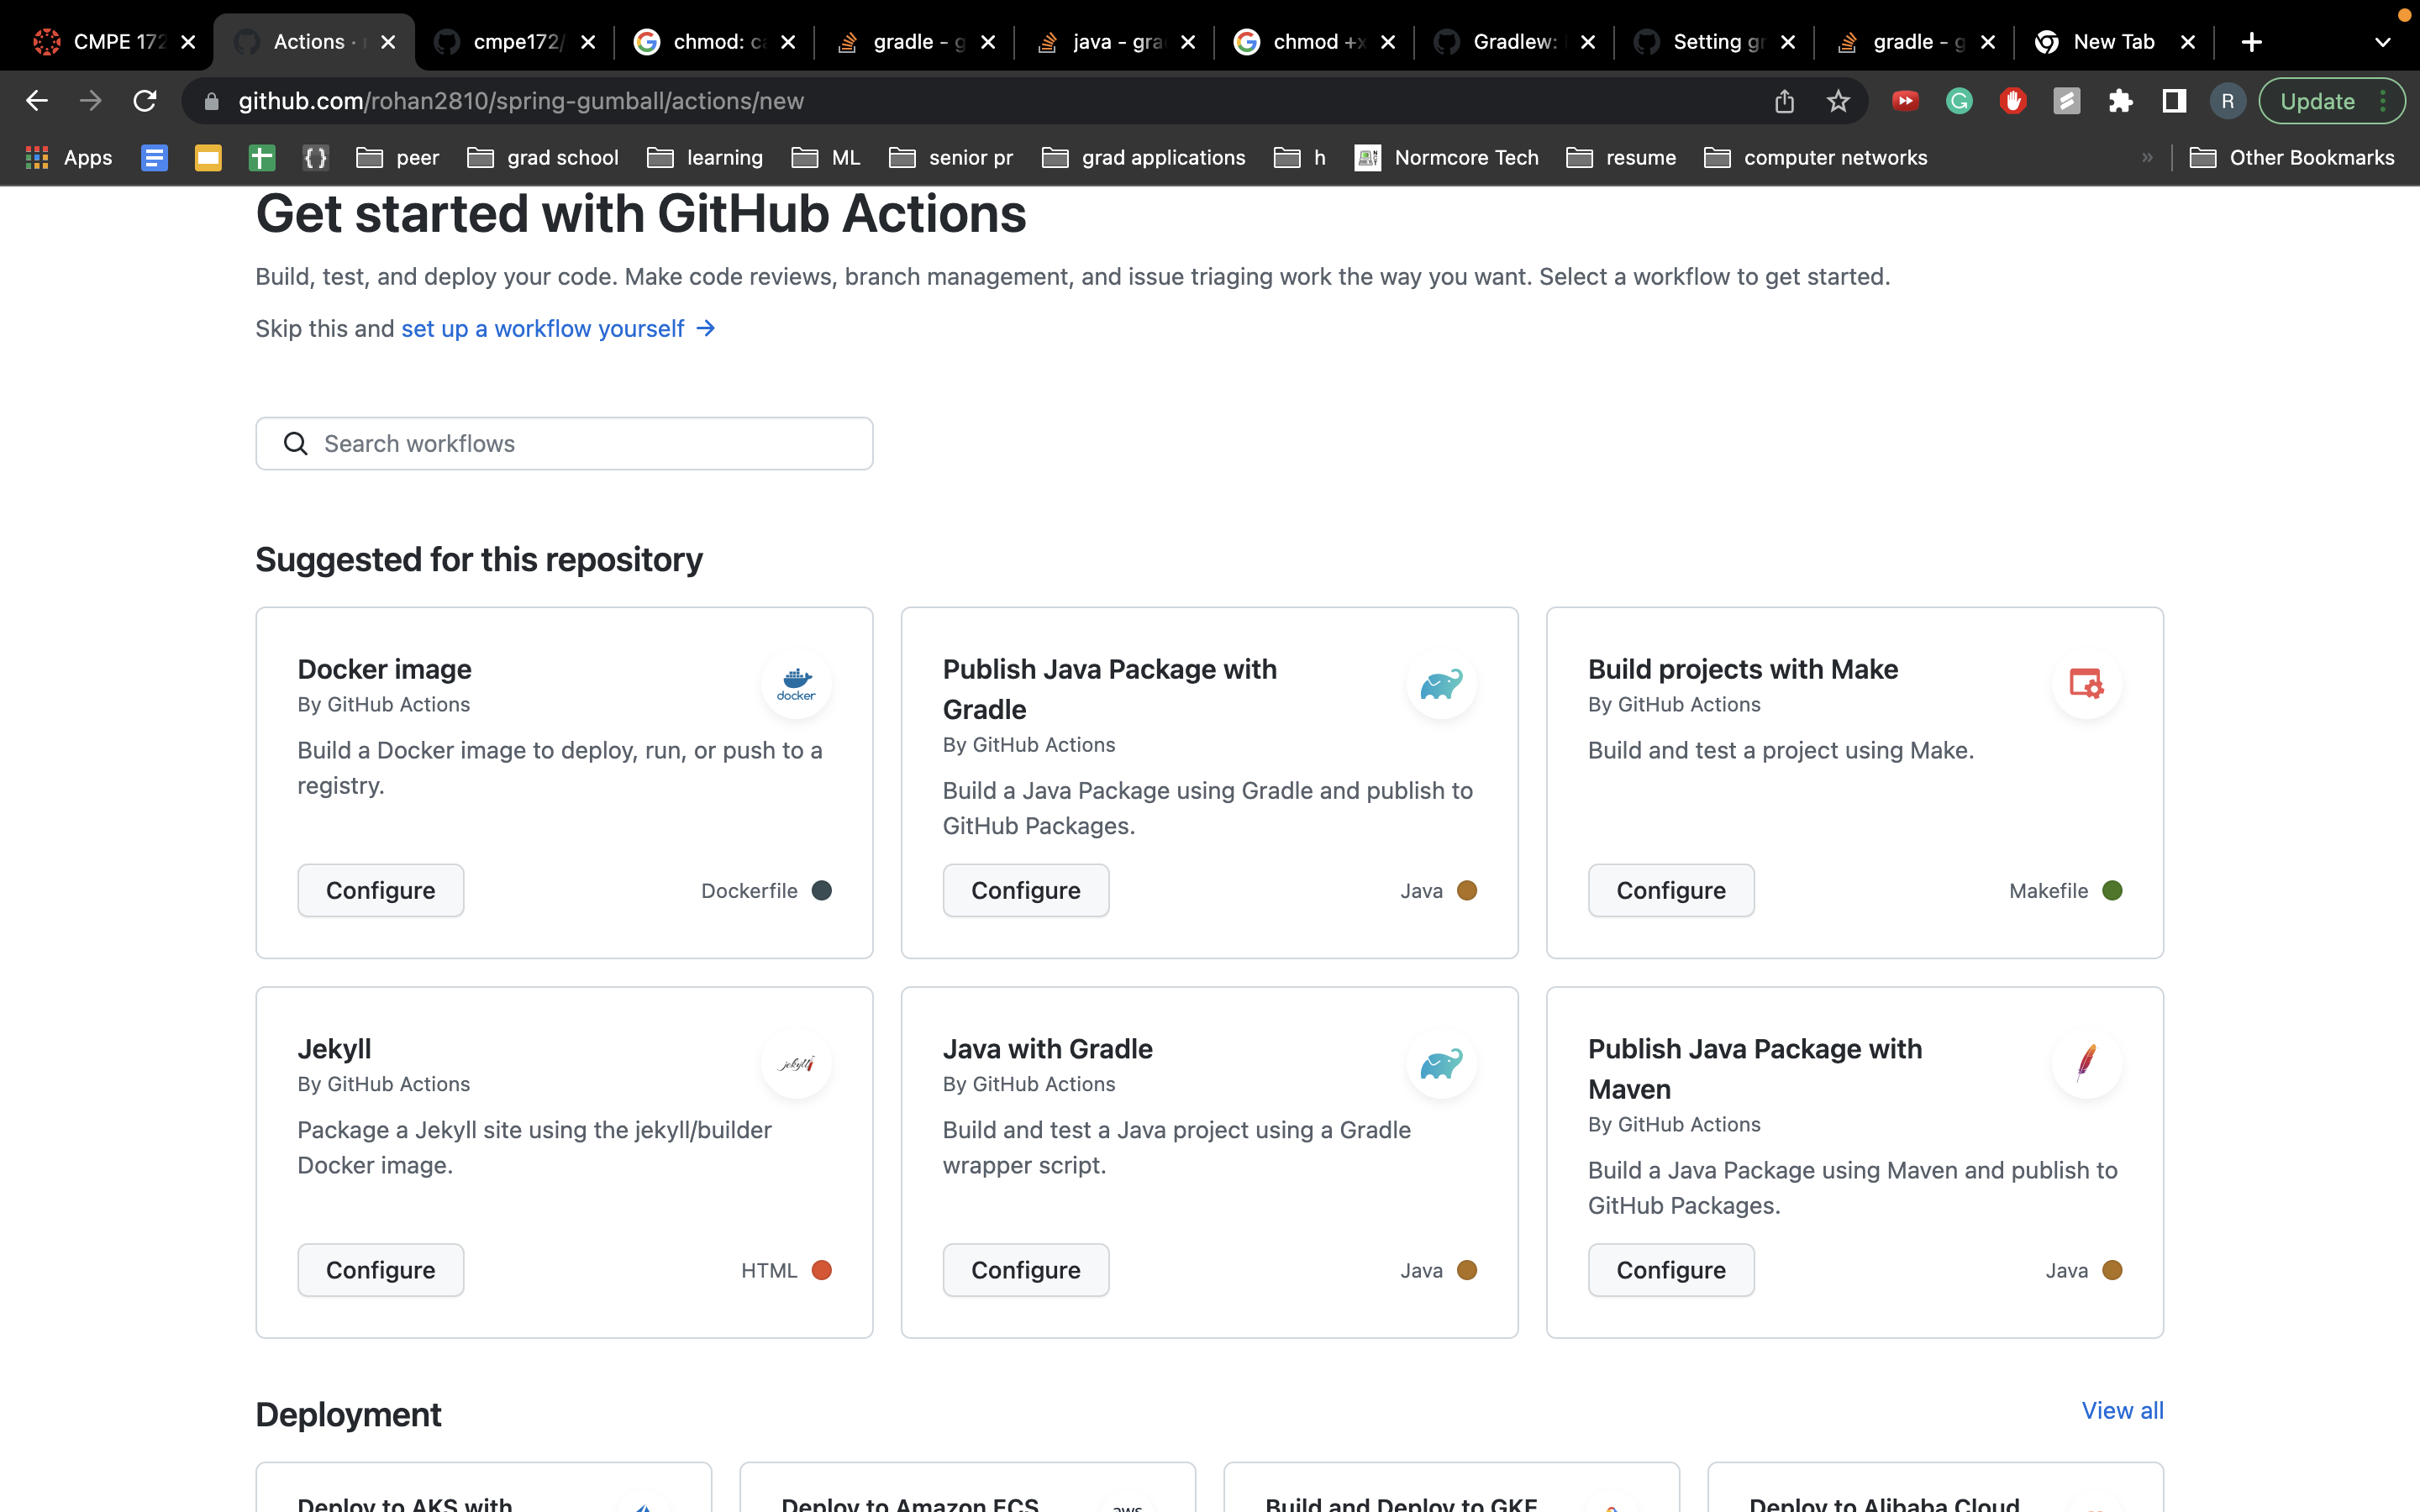Click the Dockerfile language color dot
The width and height of the screenshot is (2420, 1512).
tap(822, 890)
